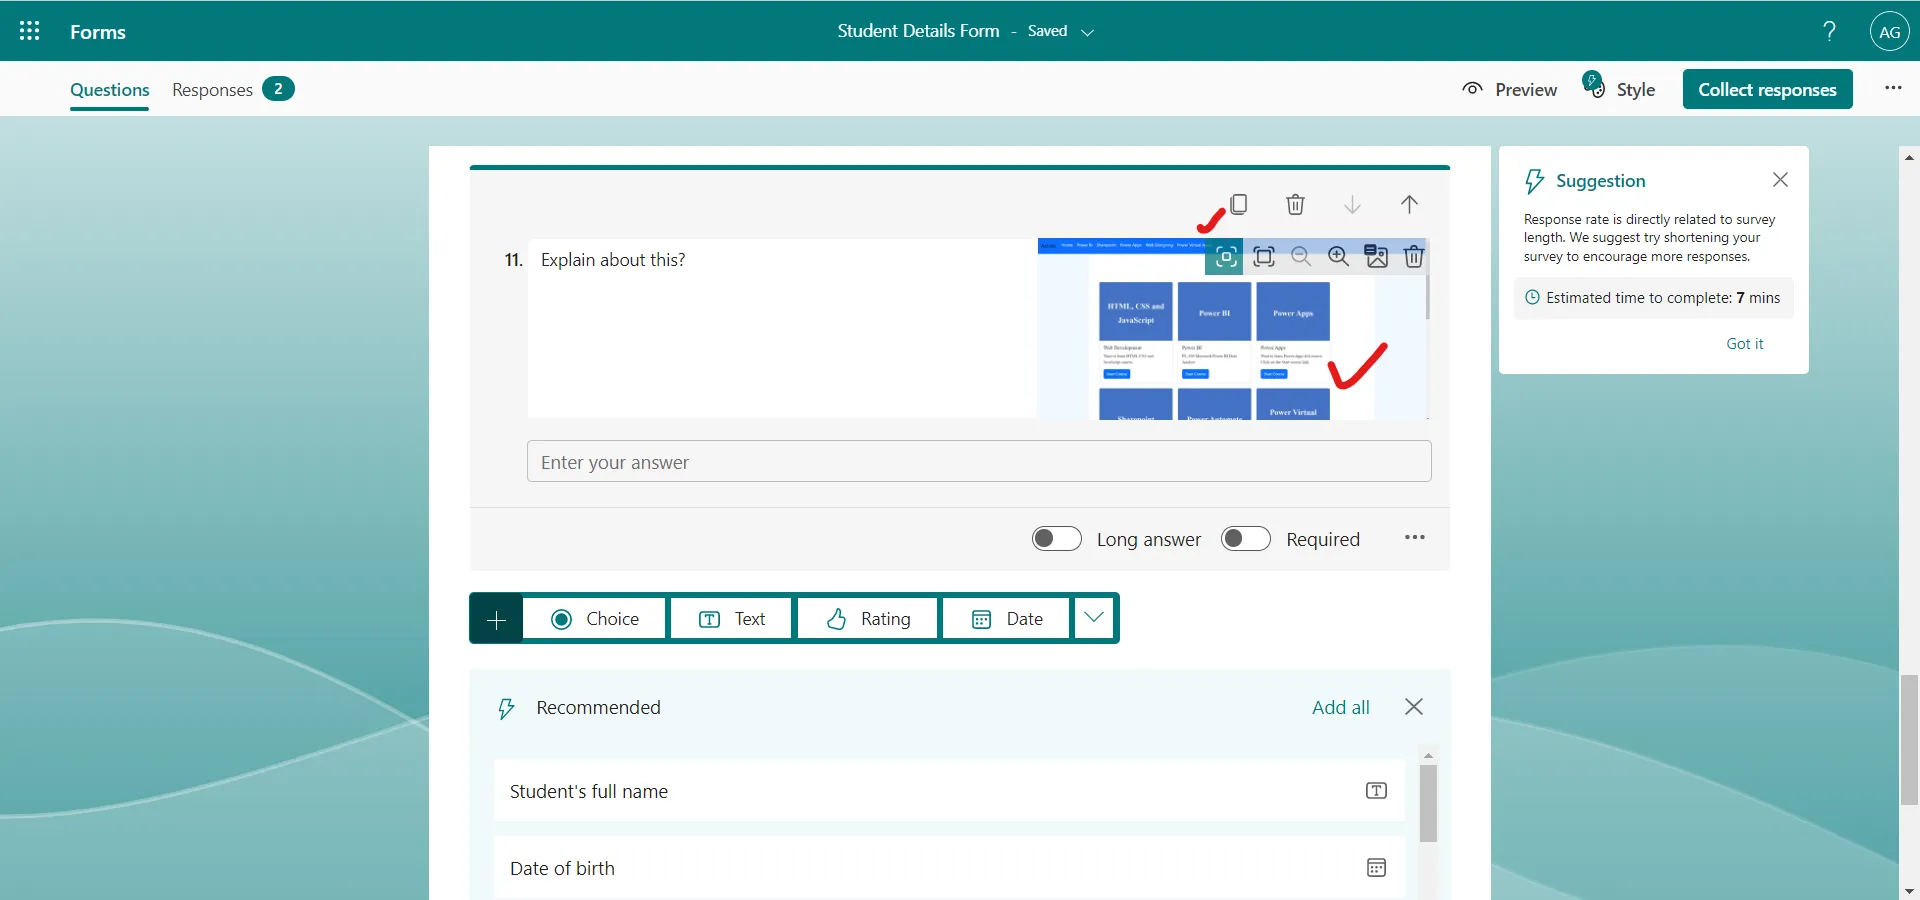Click the Enter your answer field
1920x900 pixels.
click(x=978, y=461)
